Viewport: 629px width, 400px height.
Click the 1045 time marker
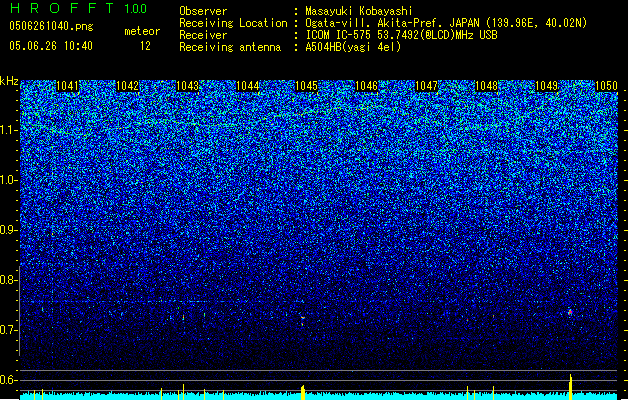point(306,86)
